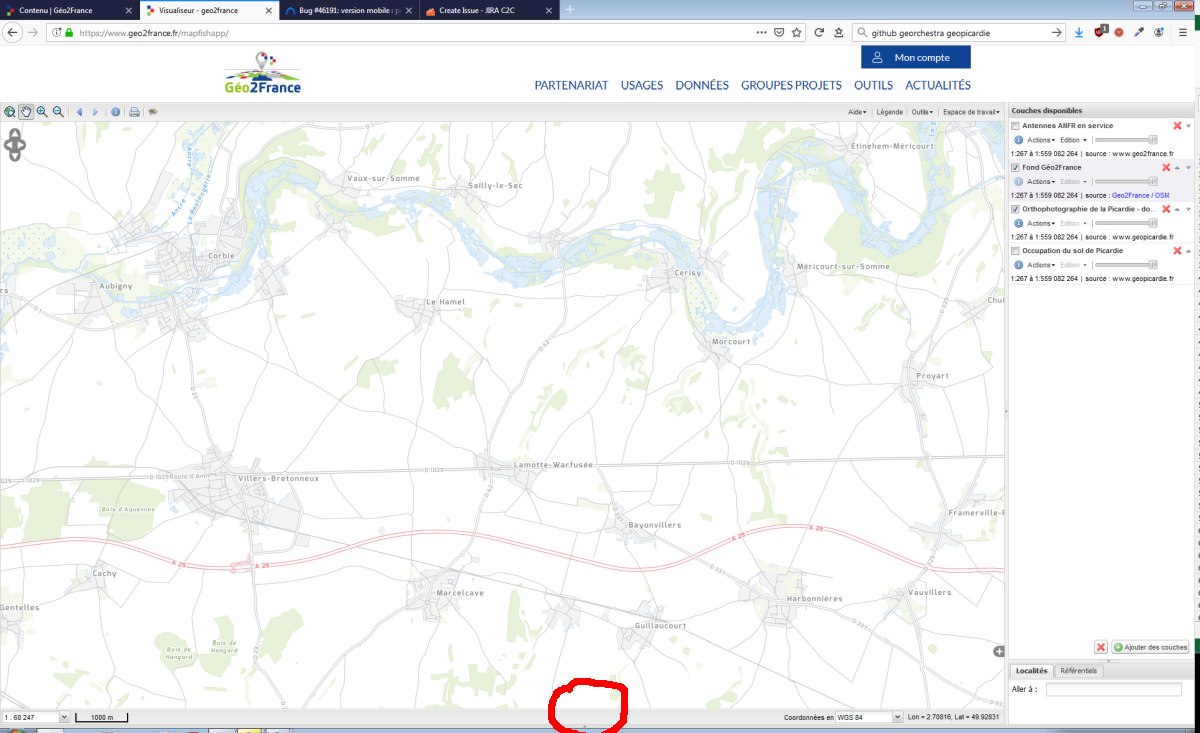Image resolution: width=1200 pixels, height=733 pixels.
Task: Adjust opacity slider of Fond Géo2France layer
Action: pos(1153,181)
